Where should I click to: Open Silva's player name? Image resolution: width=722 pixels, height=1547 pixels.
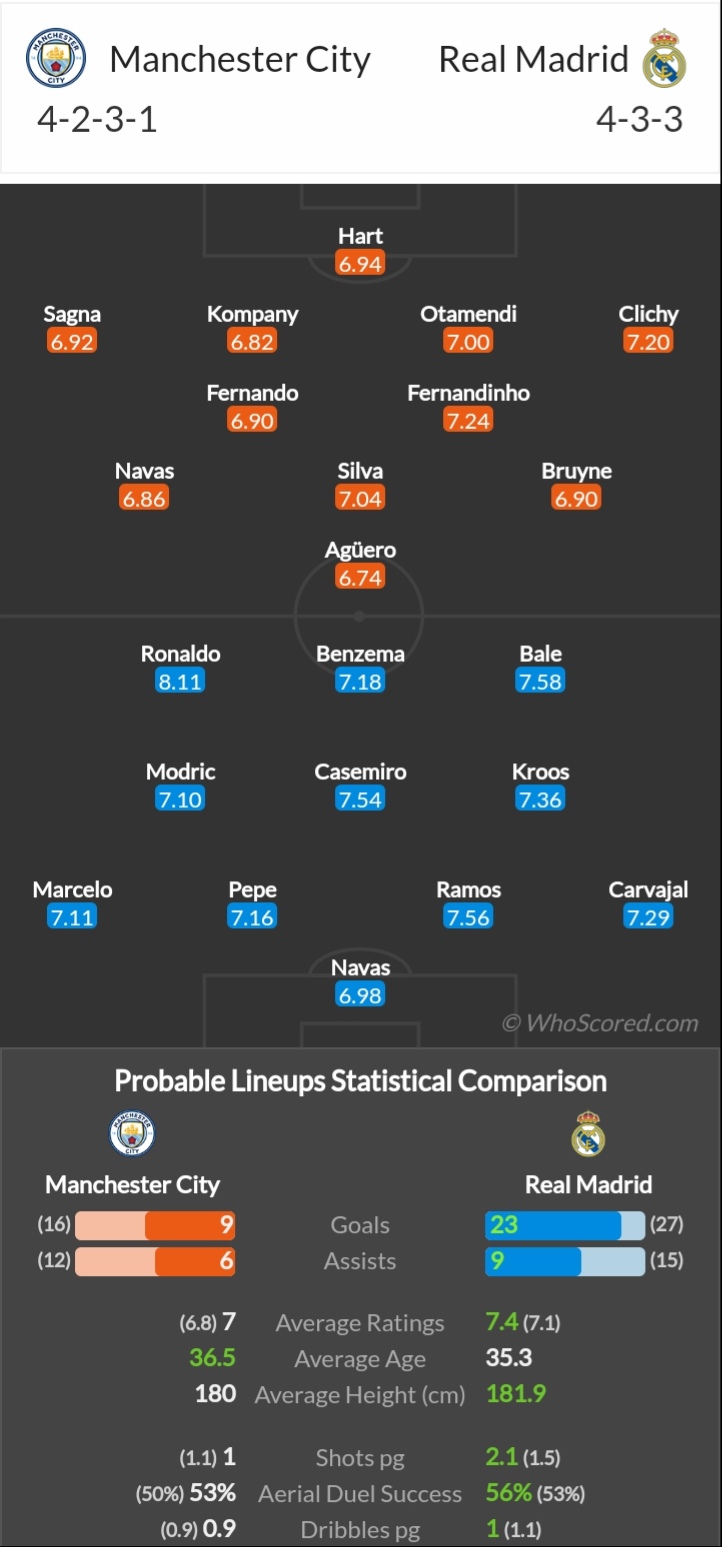[360, 471]
